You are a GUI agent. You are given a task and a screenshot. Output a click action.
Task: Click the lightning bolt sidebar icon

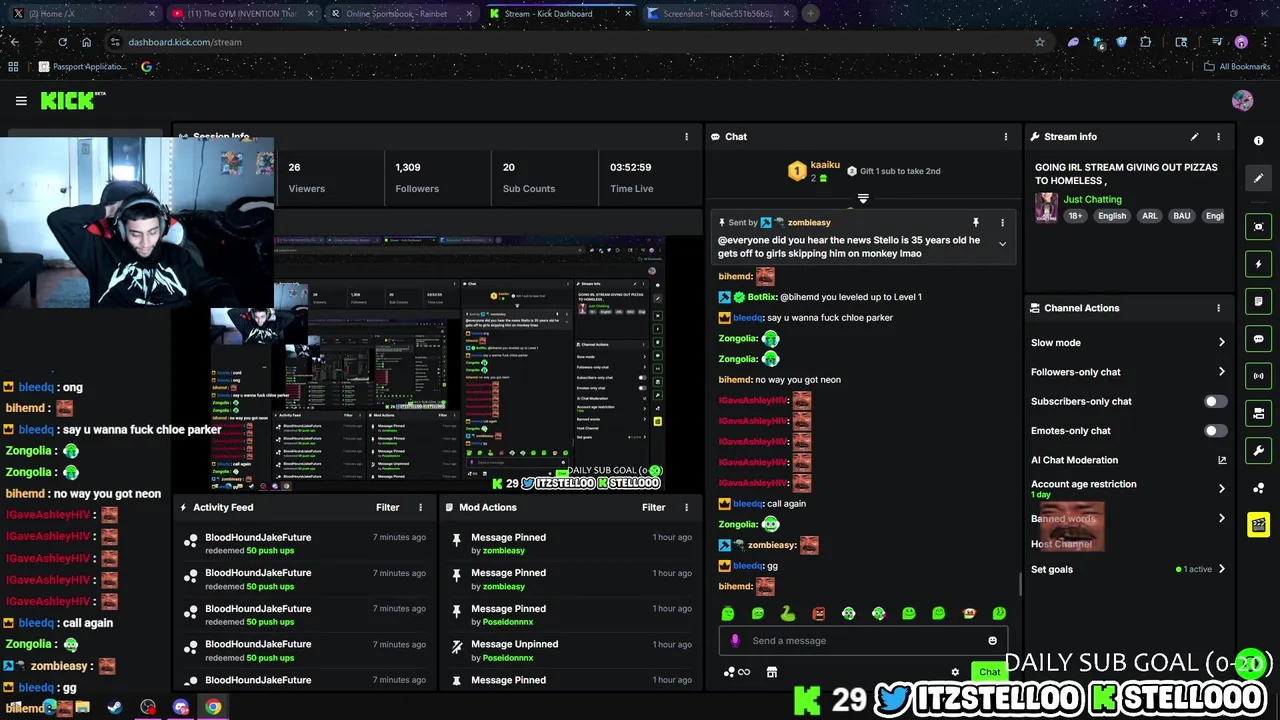click(1259, 264)
